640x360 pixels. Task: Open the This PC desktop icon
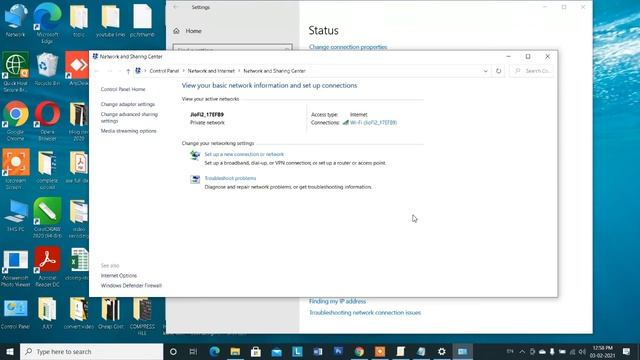pyautogui.click(x=16, y=215)
